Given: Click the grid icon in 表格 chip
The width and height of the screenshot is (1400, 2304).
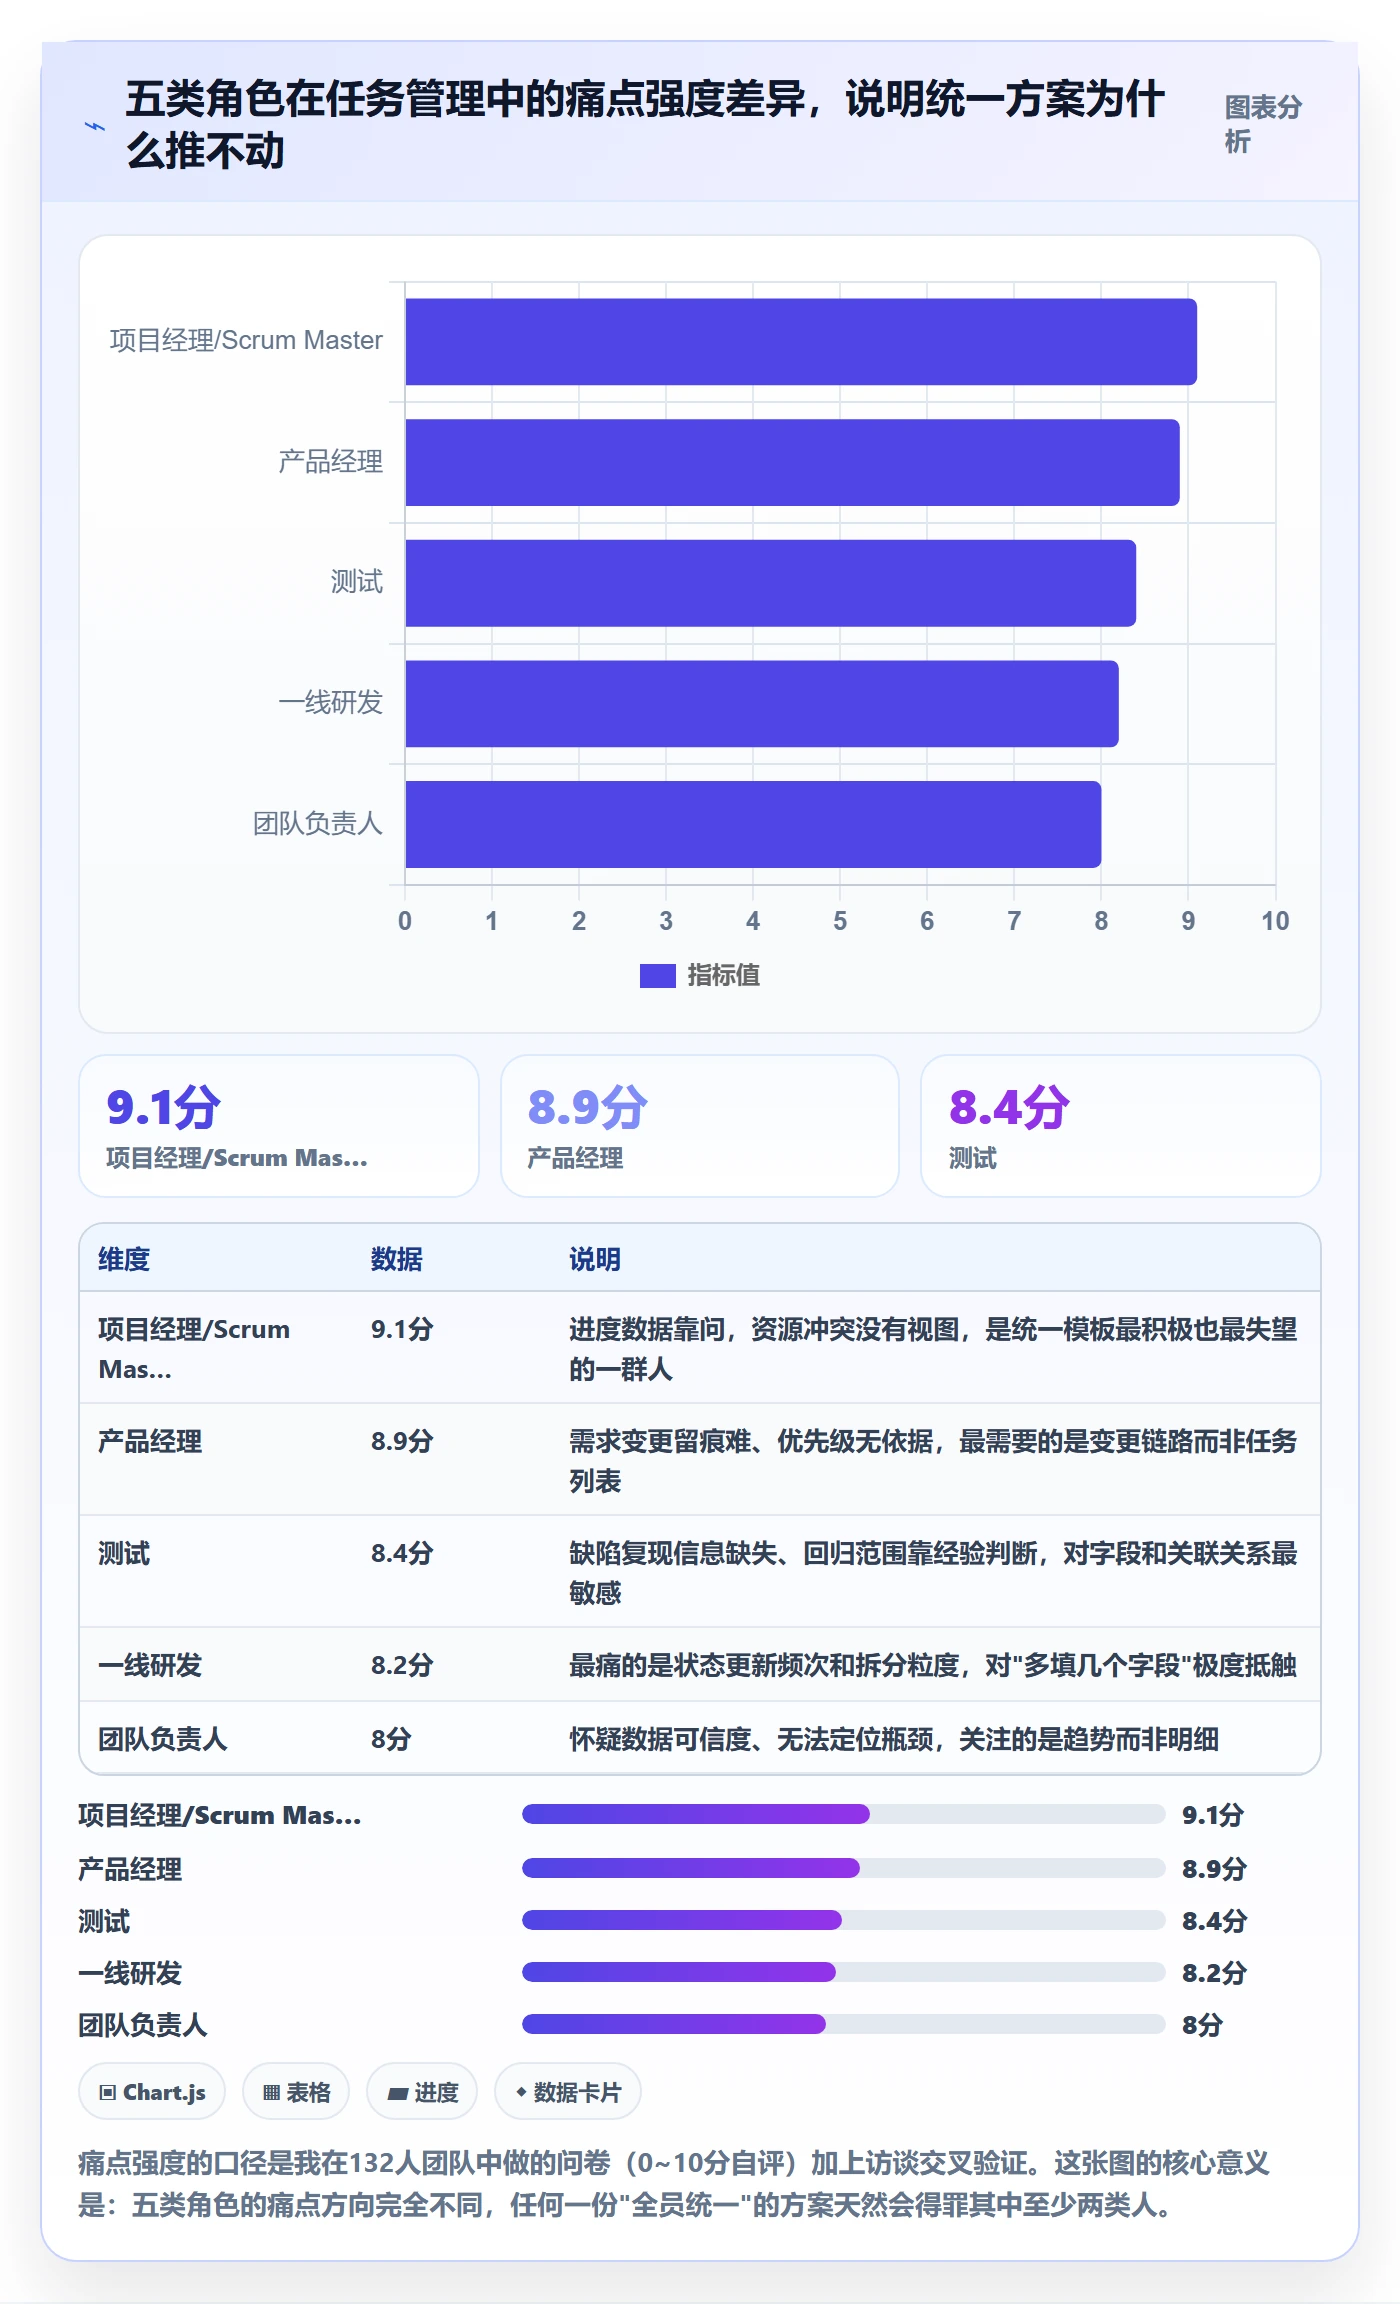Looking at the screenshot, I should pyautogui.click(x=271, y=2092).
